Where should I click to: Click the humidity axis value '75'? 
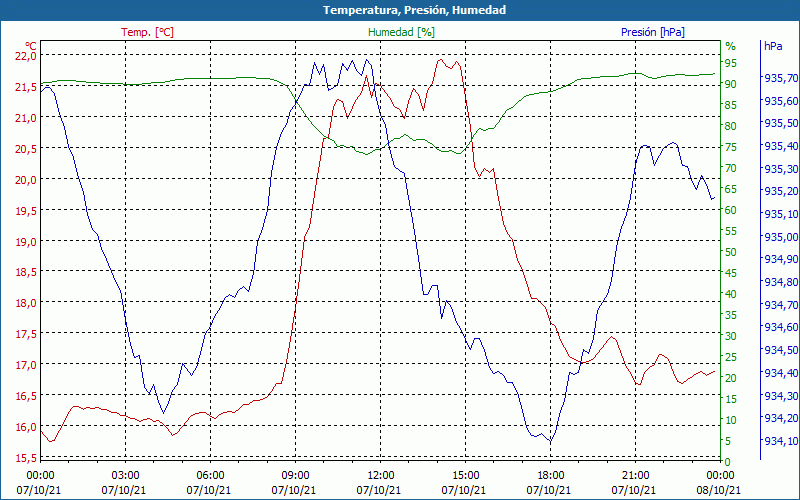pos(731,147)
